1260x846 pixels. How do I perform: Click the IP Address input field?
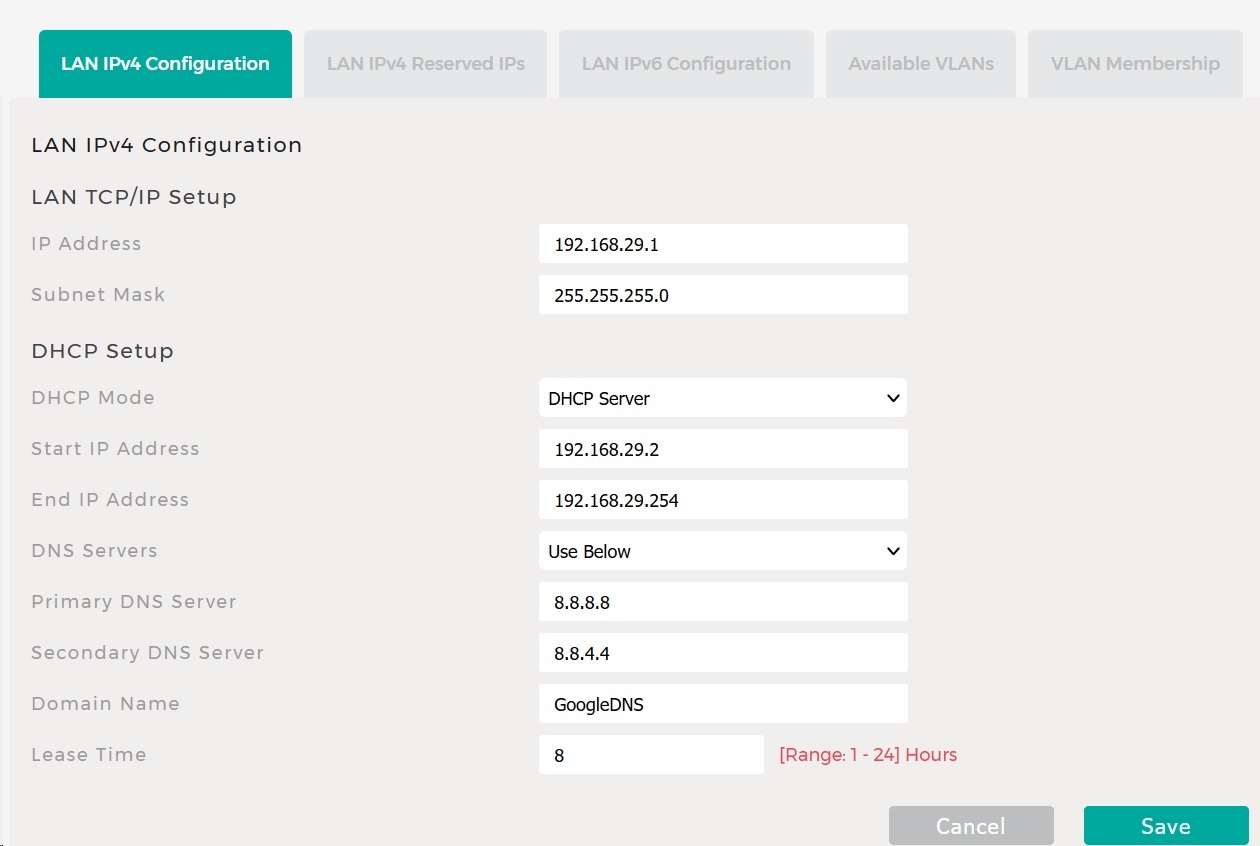click(x=722, y=244)
